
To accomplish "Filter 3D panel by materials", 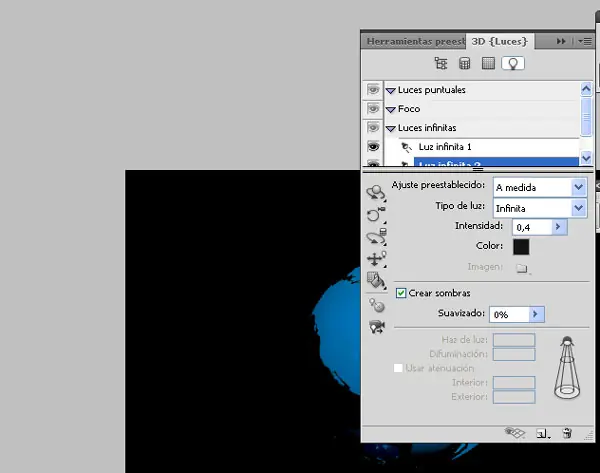I will (x=488, y=64).
